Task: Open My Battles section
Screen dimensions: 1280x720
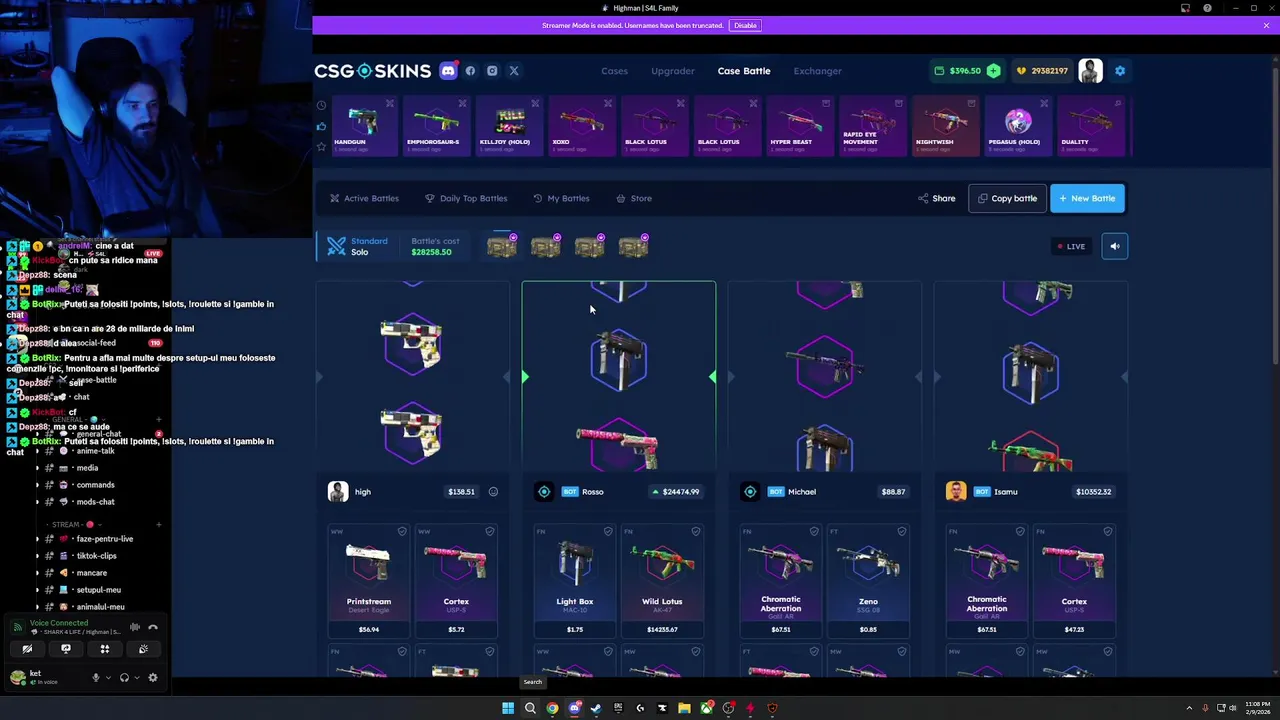Action: (561, 198)
